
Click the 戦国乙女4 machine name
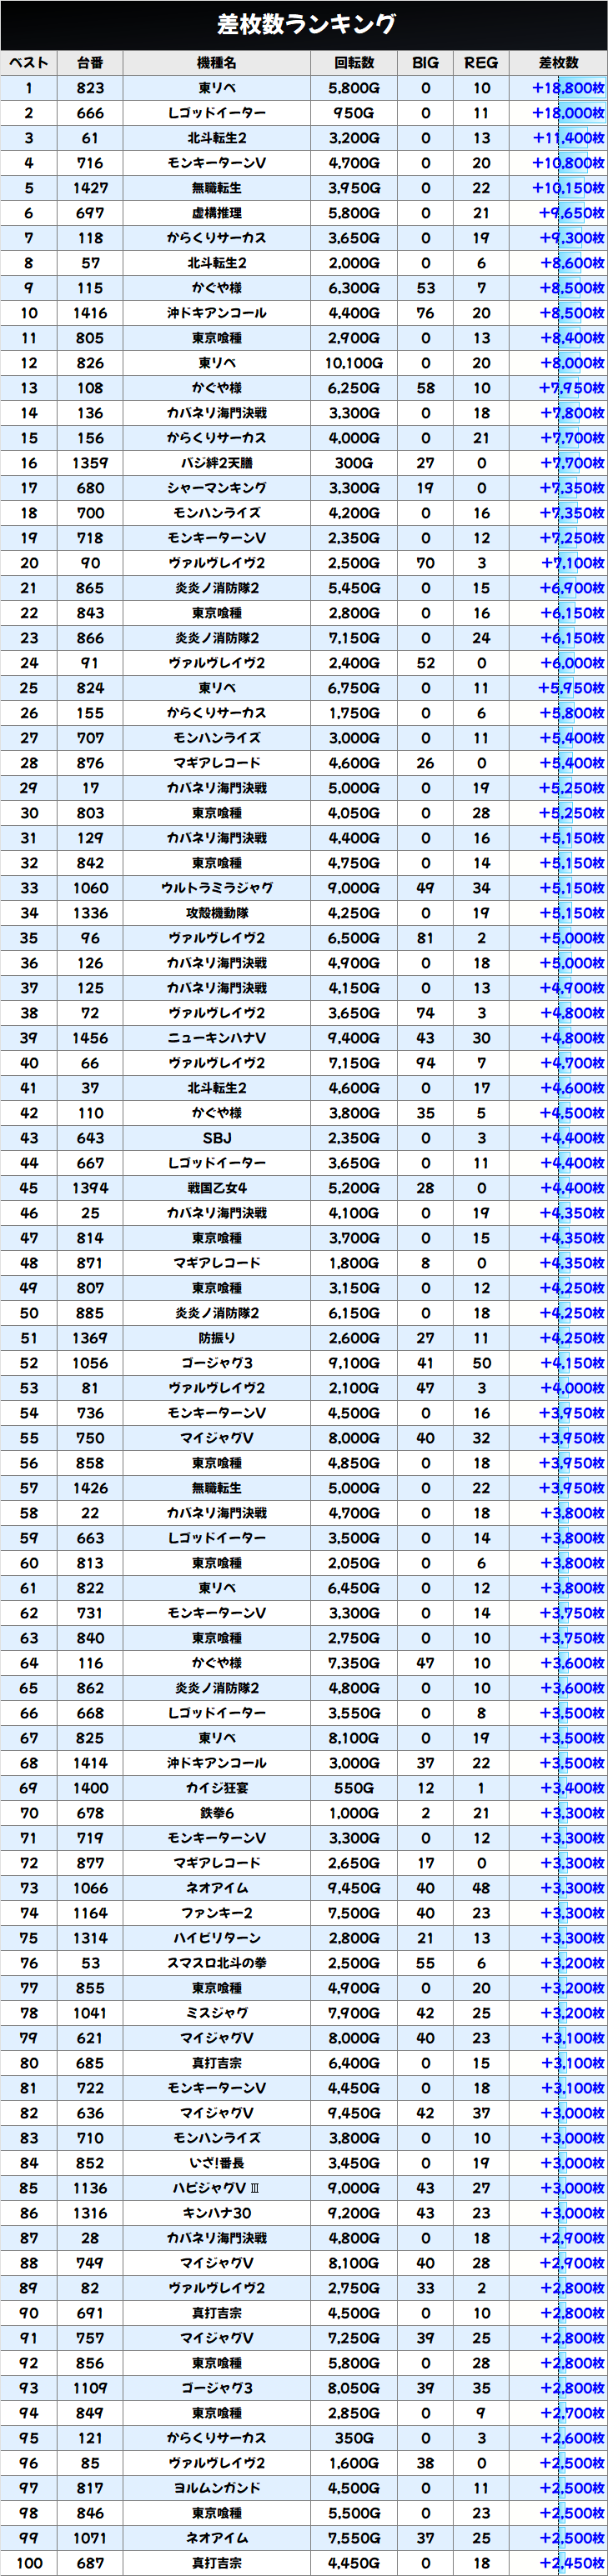217,1188
